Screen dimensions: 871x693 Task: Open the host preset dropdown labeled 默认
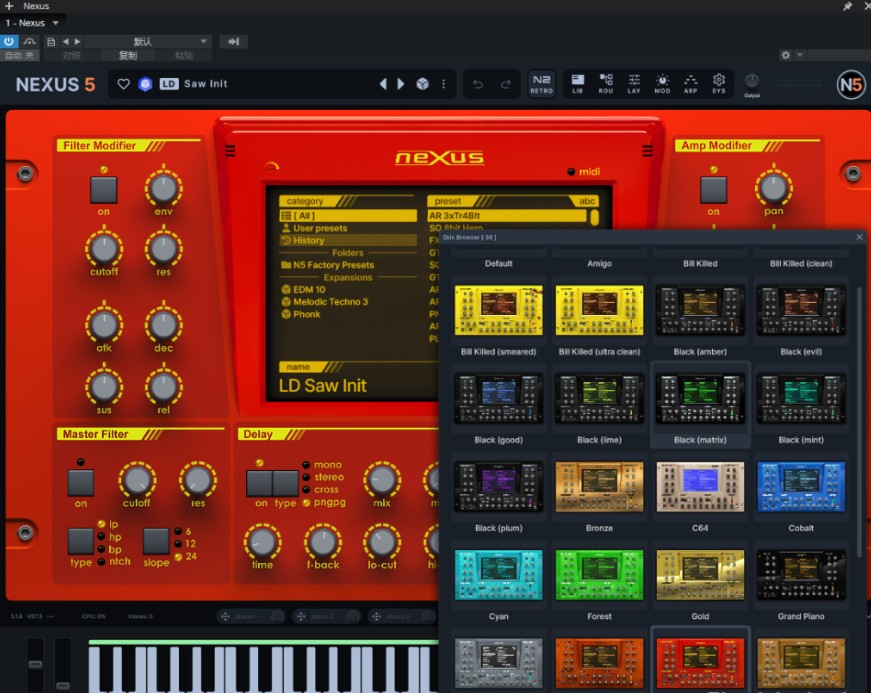tap(147, 41)
